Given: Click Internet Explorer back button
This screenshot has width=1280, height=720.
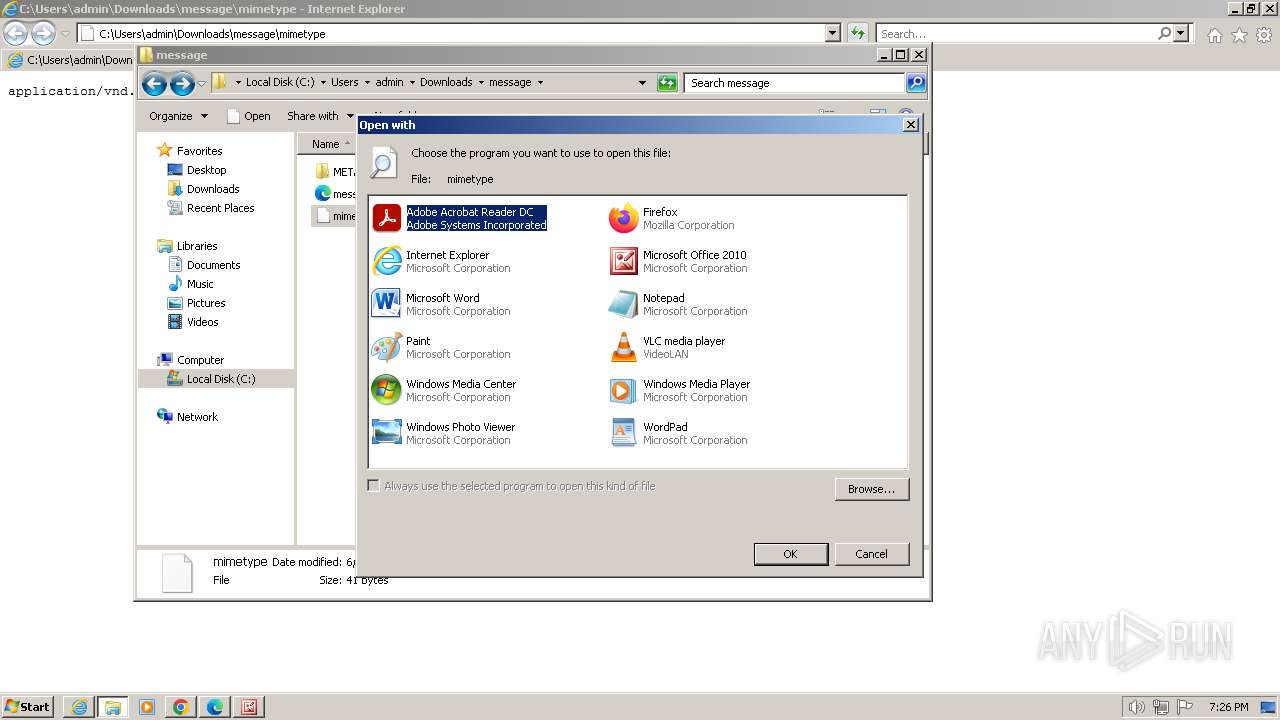Looking at the screenshot, I should (16, 33).
